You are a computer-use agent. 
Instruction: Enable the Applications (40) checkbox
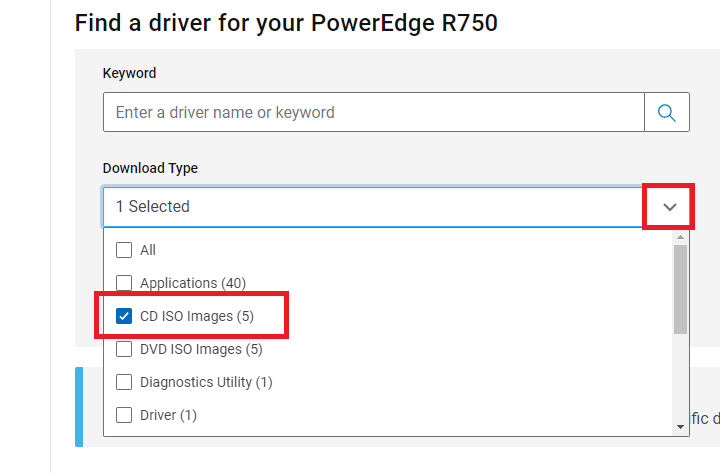click(x=124, y=283)
